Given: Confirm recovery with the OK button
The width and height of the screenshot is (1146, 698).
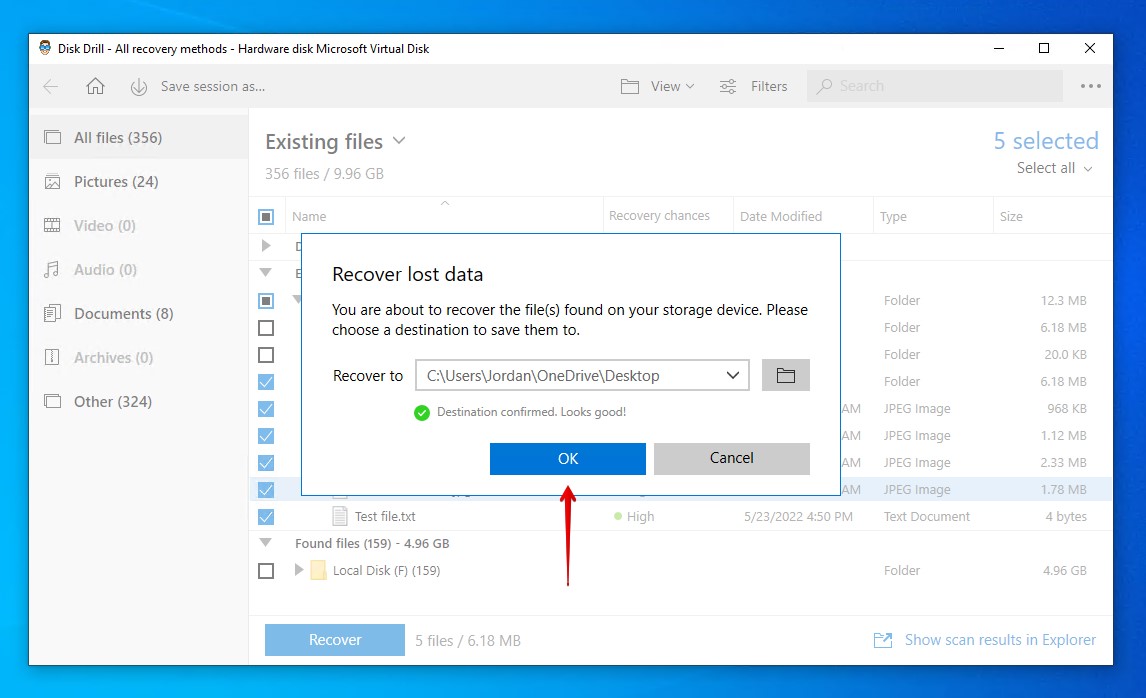Looking at the screenshot, I should 568,458.
